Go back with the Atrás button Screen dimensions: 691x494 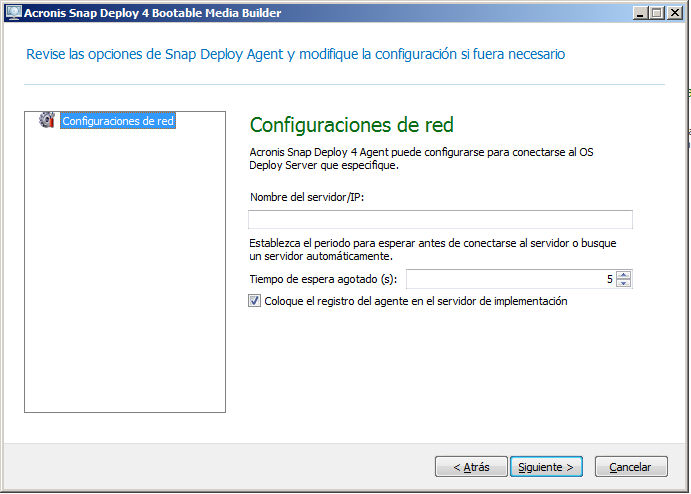click(x=471, y=467)
